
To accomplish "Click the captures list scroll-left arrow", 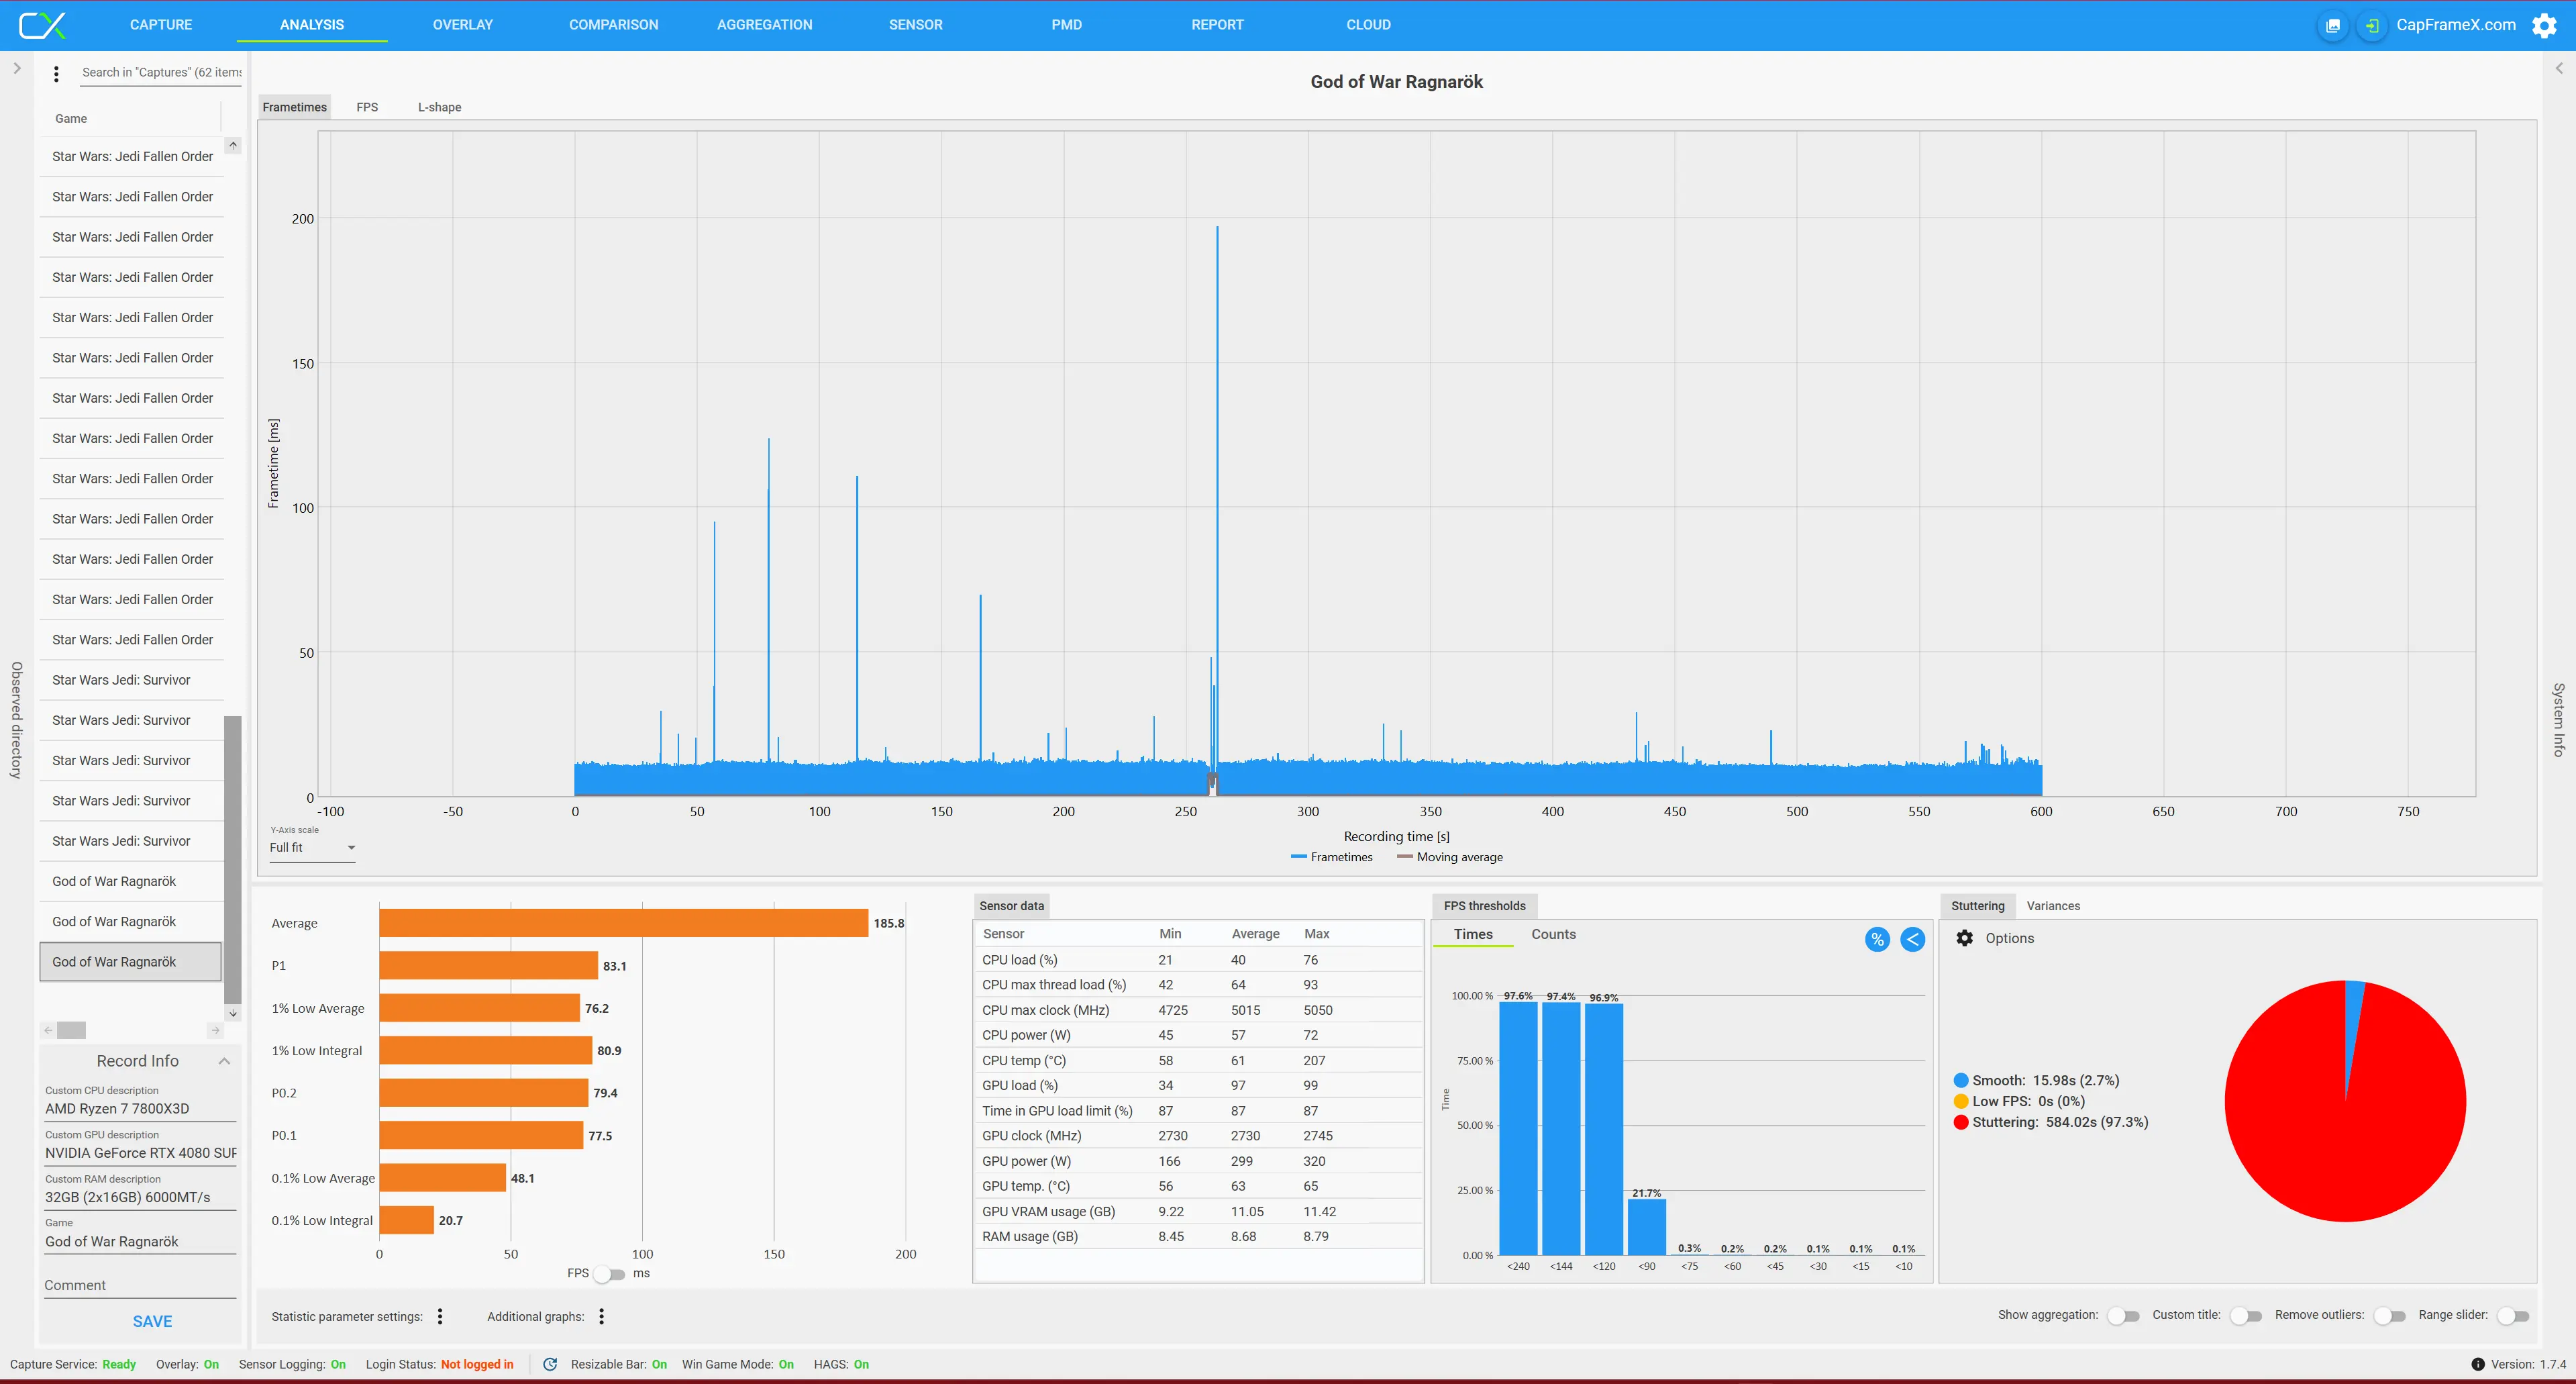I will point(48,1030).
